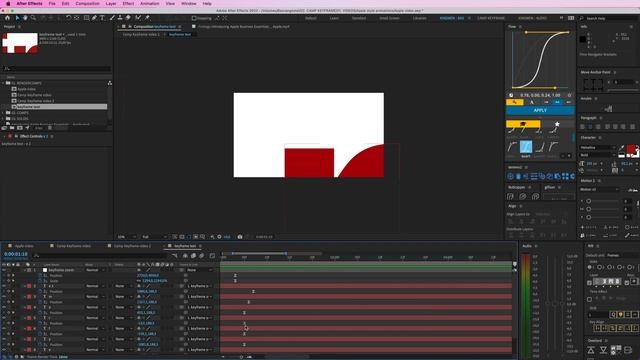Expand the 02. COMPS folder
Image resolution: width=640 pixels, height=360 pixels.
(3, 113)
